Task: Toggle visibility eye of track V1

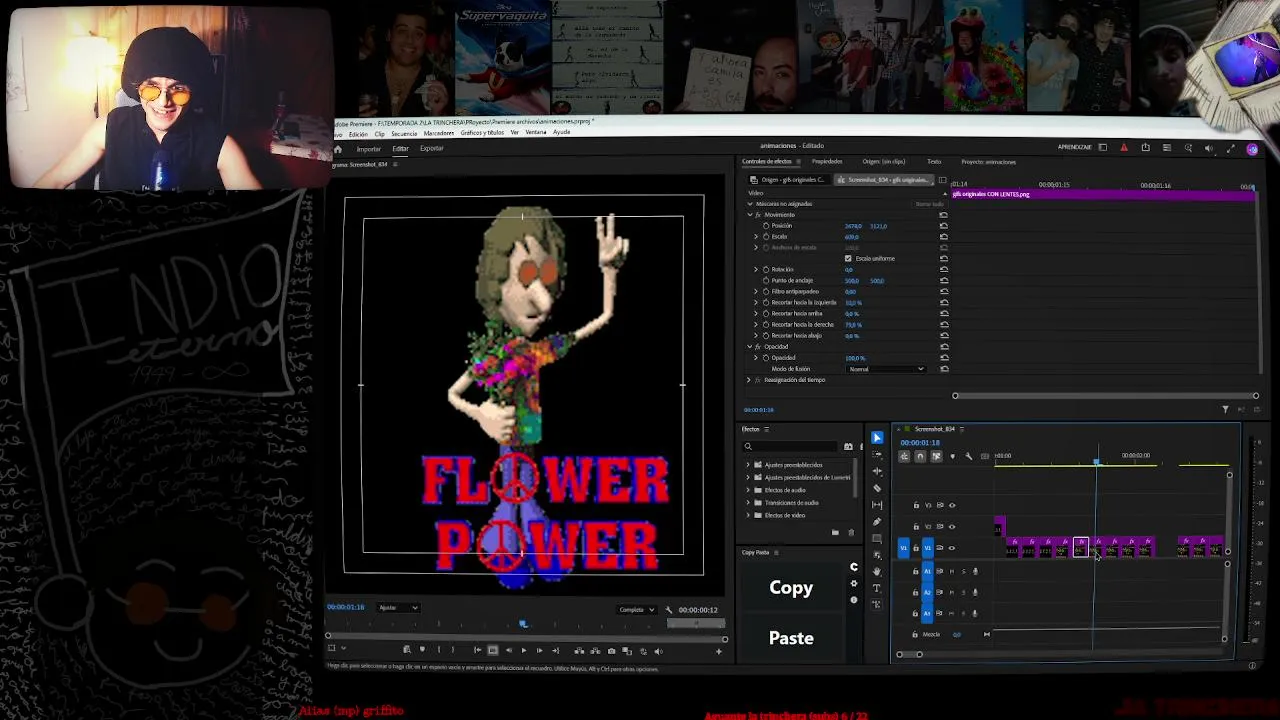Action: (x=952, y=548)
